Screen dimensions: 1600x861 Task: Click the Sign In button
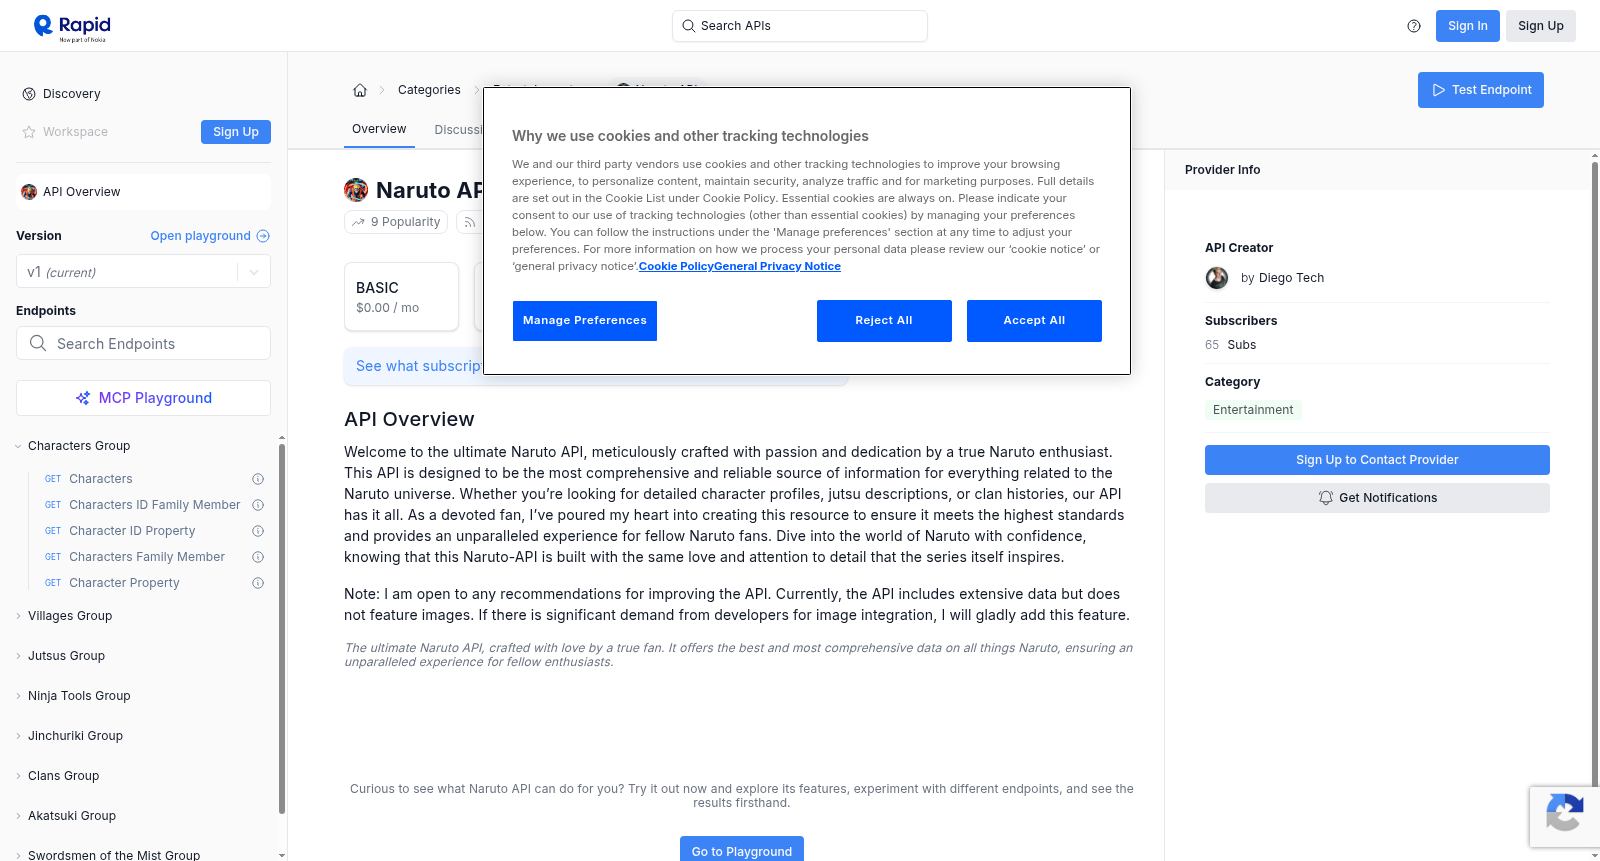pyautogui.click(x=1468, y=26)
